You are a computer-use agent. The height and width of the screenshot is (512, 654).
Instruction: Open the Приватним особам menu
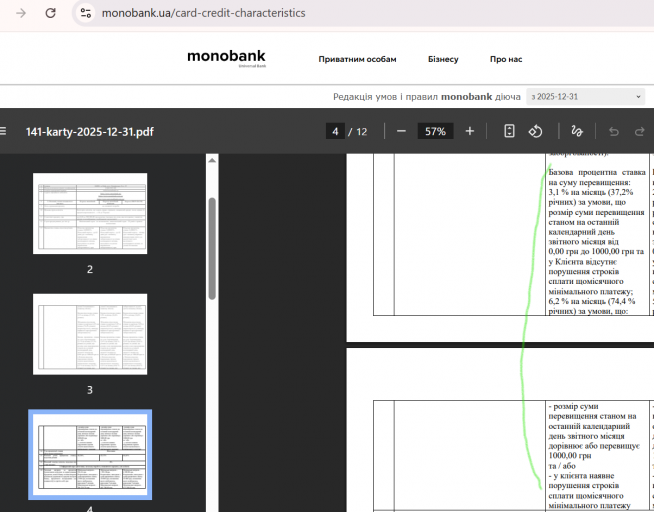(357, 59)
